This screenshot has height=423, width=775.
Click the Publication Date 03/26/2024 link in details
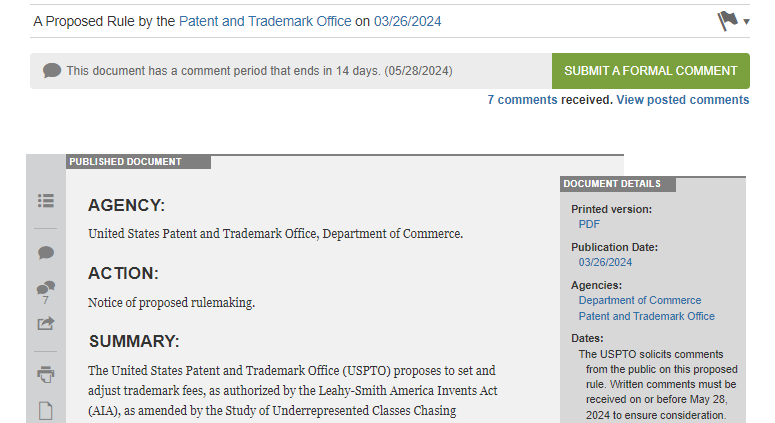click(605, 262)
